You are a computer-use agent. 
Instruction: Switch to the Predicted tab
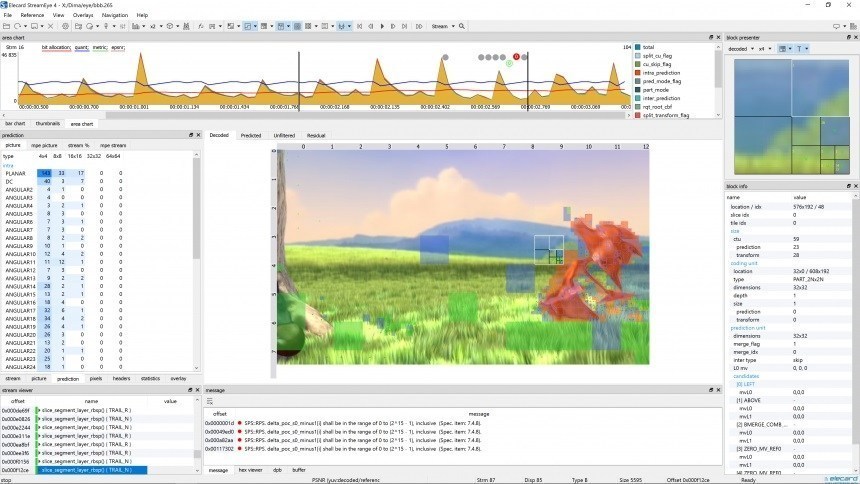pos(251,136)
